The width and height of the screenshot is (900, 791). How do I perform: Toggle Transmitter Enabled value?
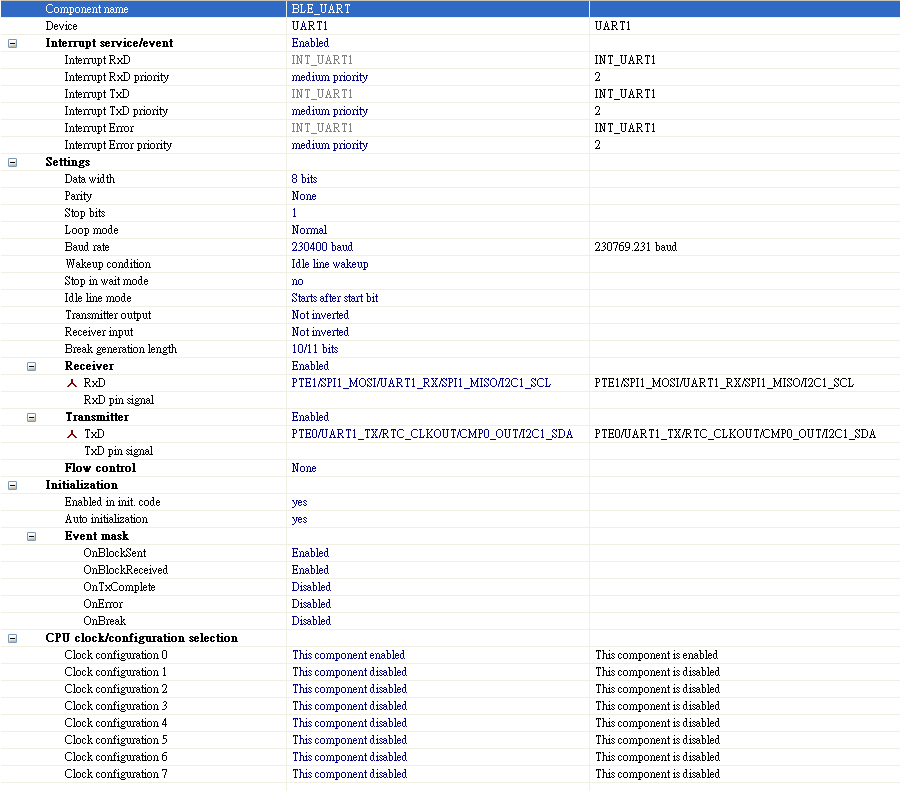pos(310,417)
